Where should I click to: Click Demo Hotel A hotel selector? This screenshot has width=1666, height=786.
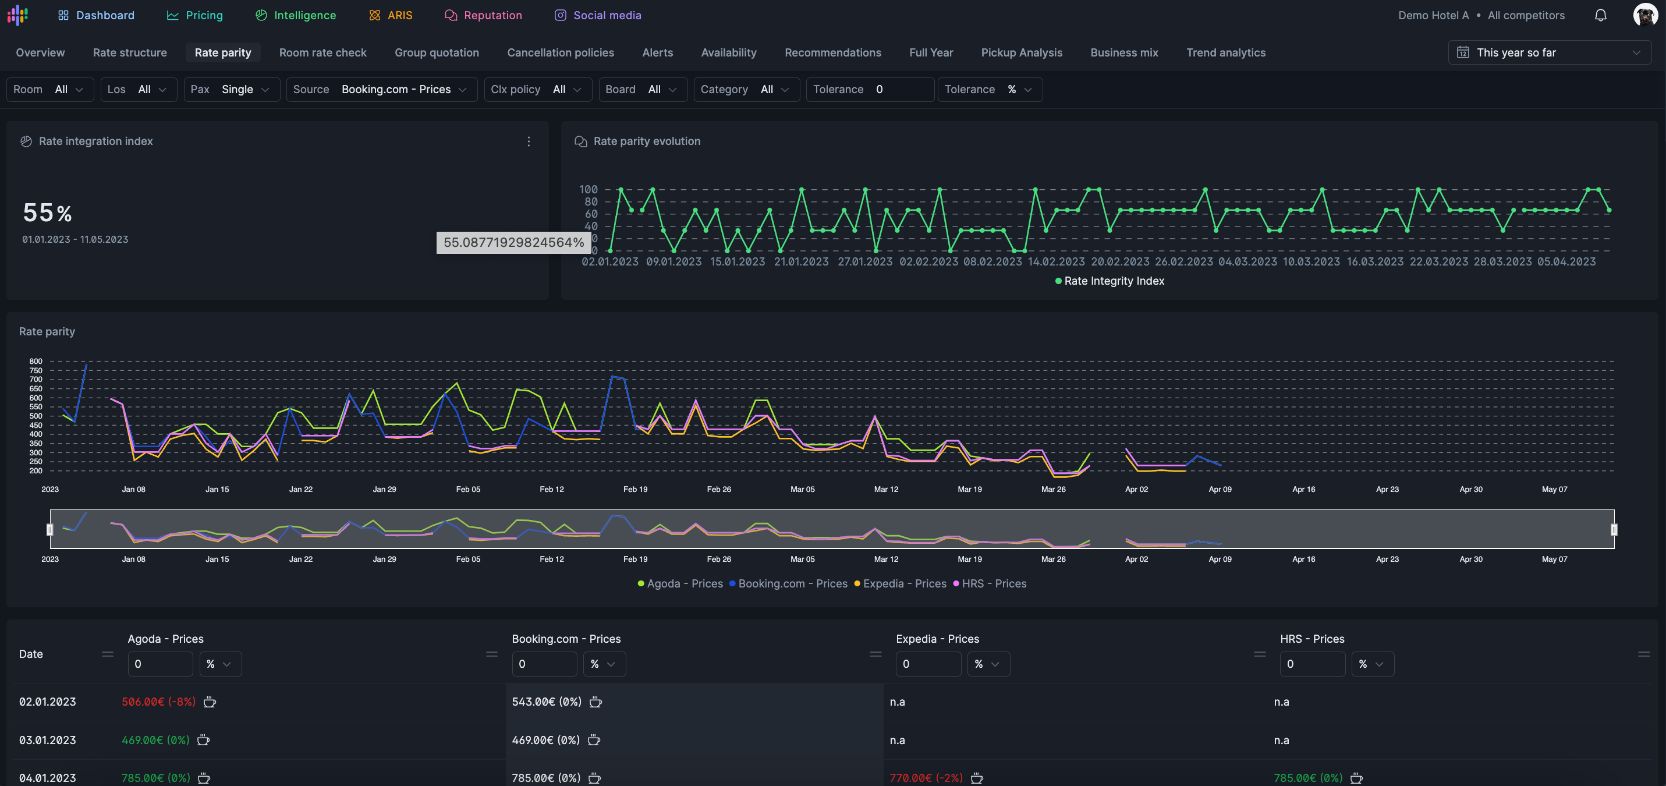[1433, 15]
